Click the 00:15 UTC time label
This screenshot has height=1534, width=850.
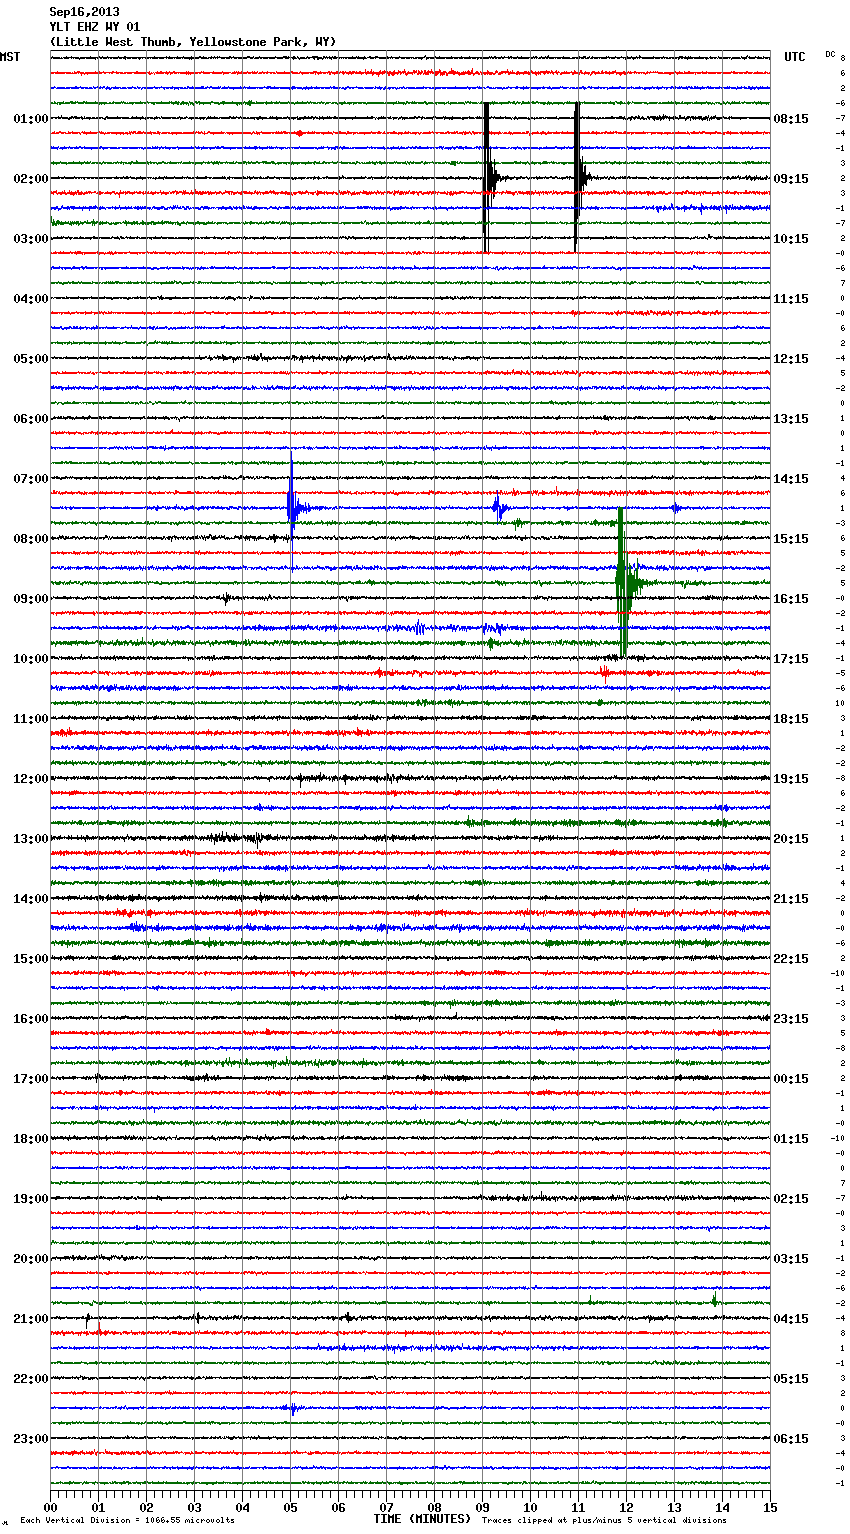791,1079
